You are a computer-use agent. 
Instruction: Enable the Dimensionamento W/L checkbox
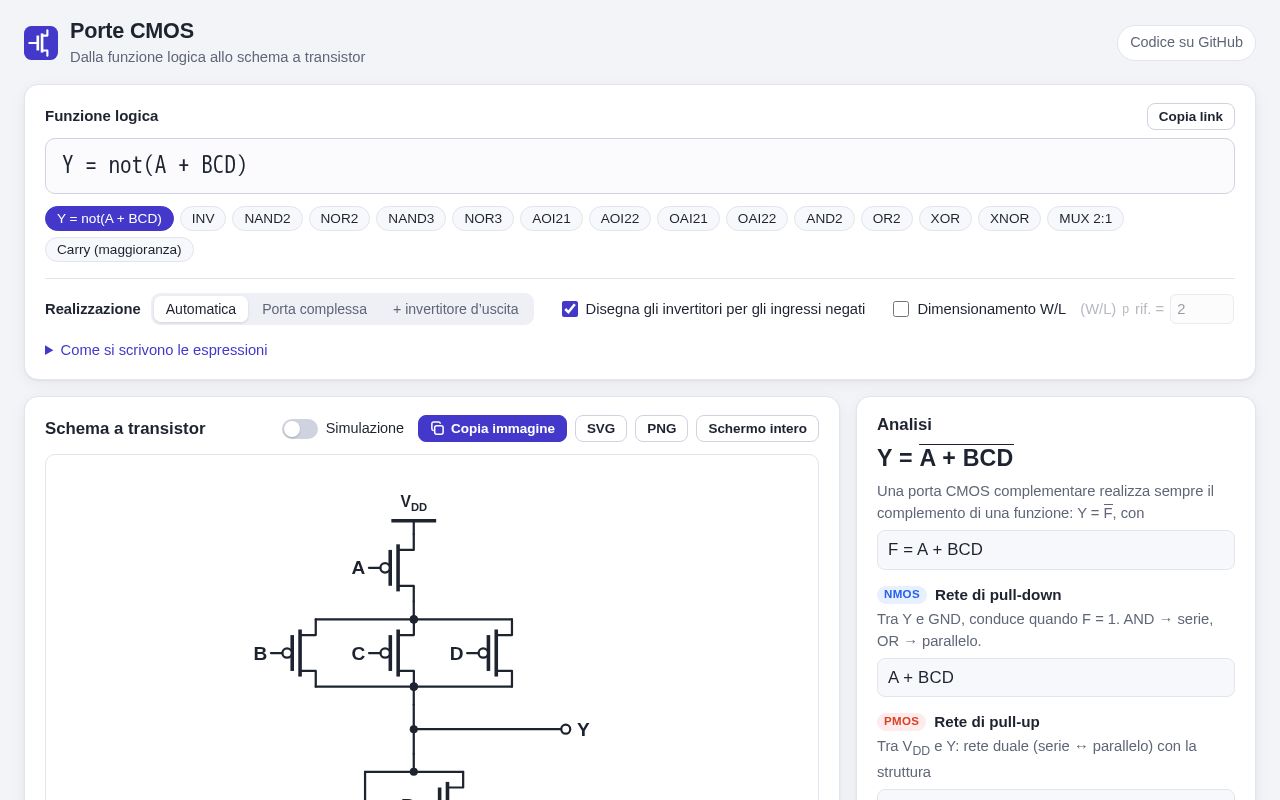coord(901,309)
